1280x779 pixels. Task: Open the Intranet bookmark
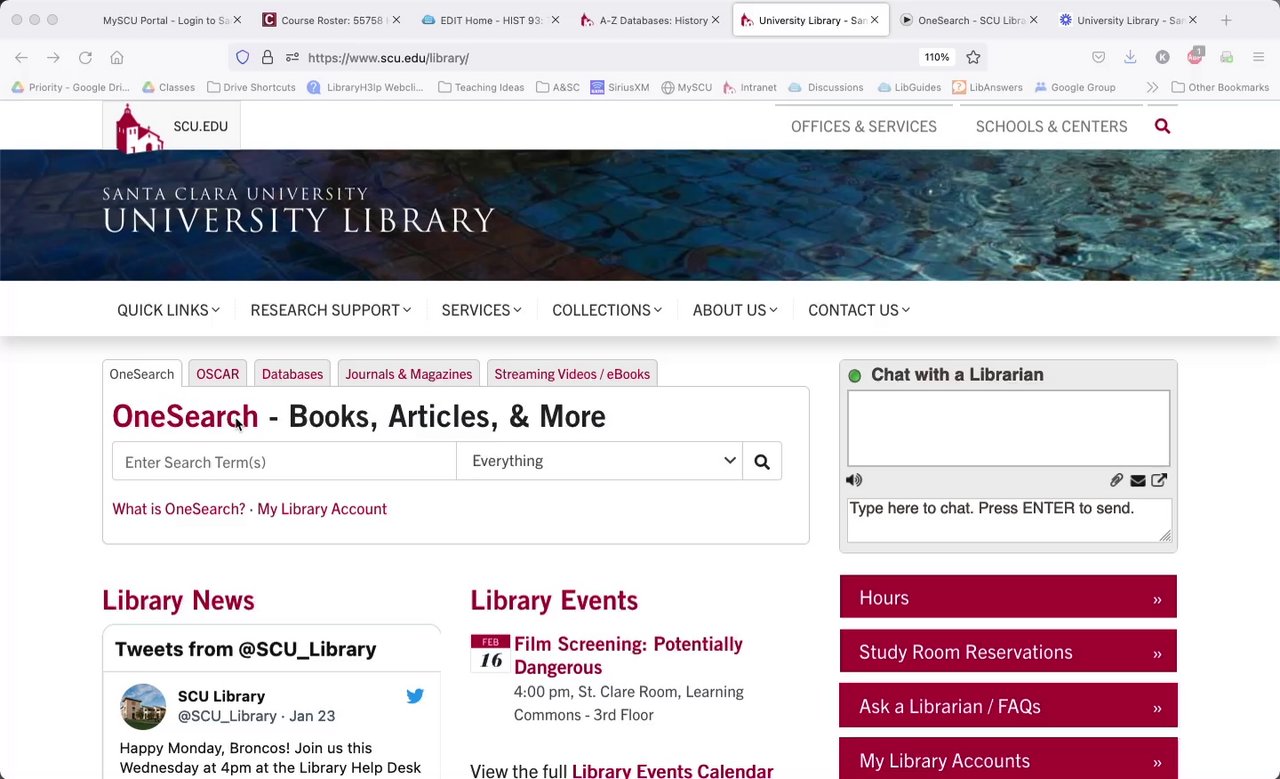click(x=749, y=87)
